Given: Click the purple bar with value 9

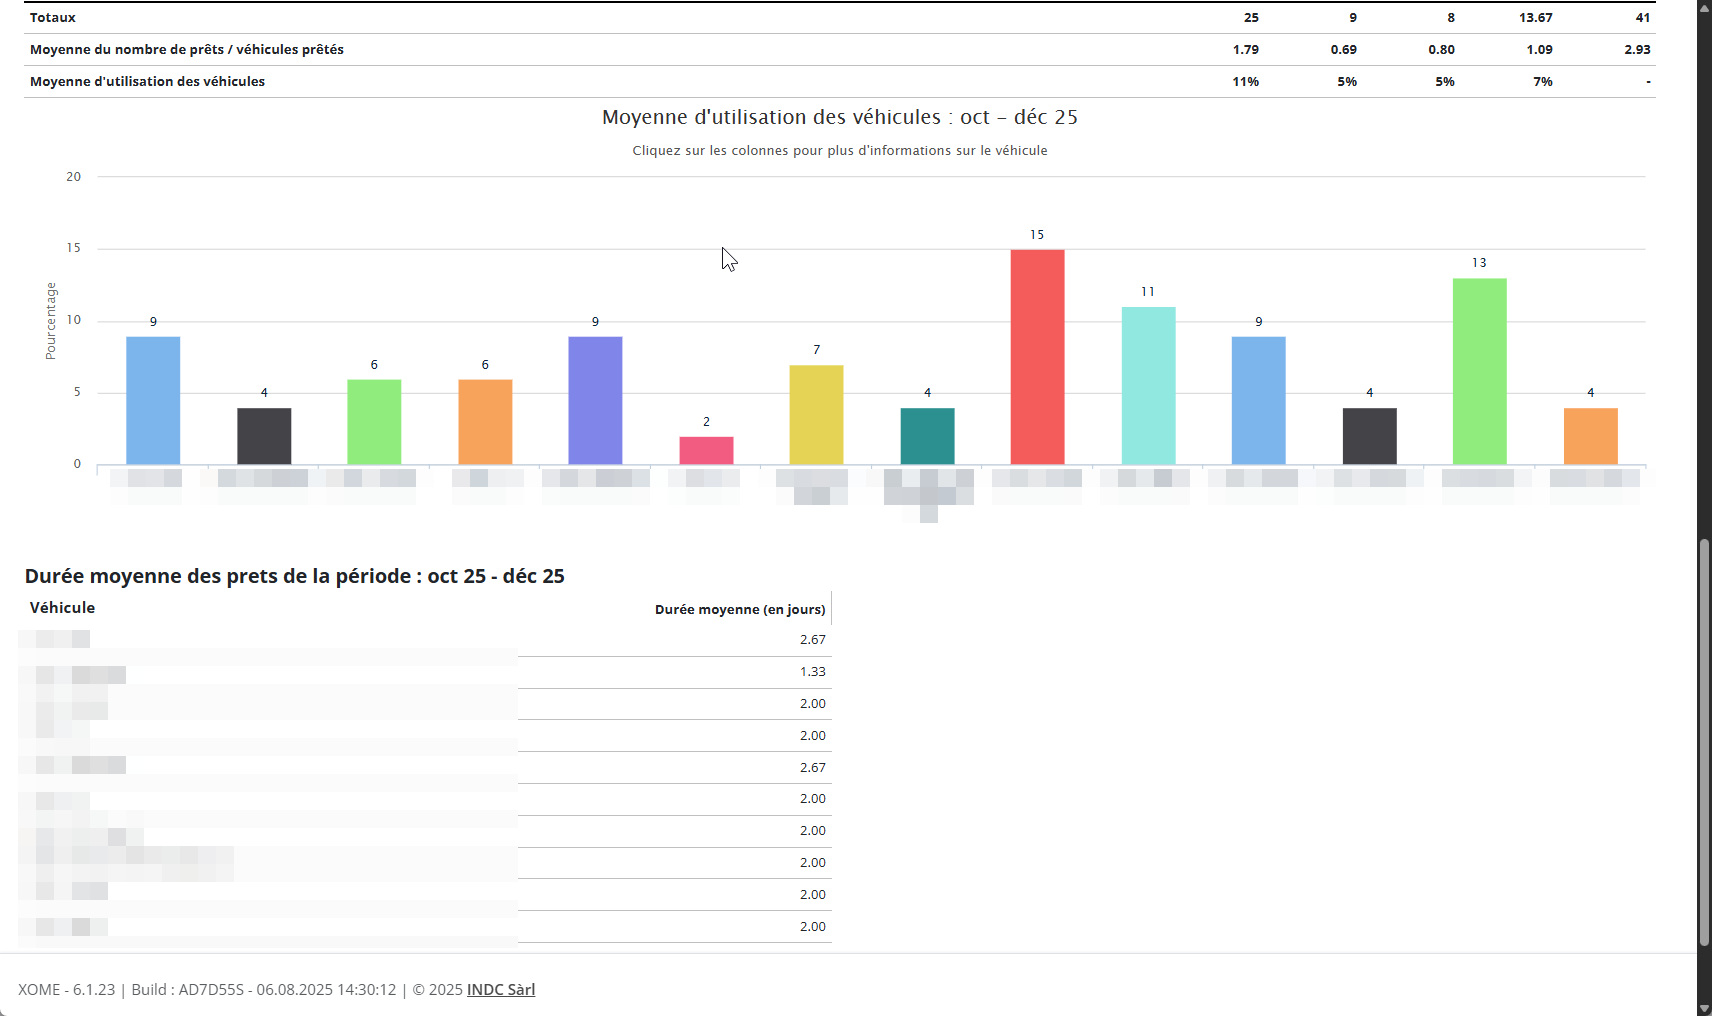Looking at the screenshot, I should [x=595, y=400].
